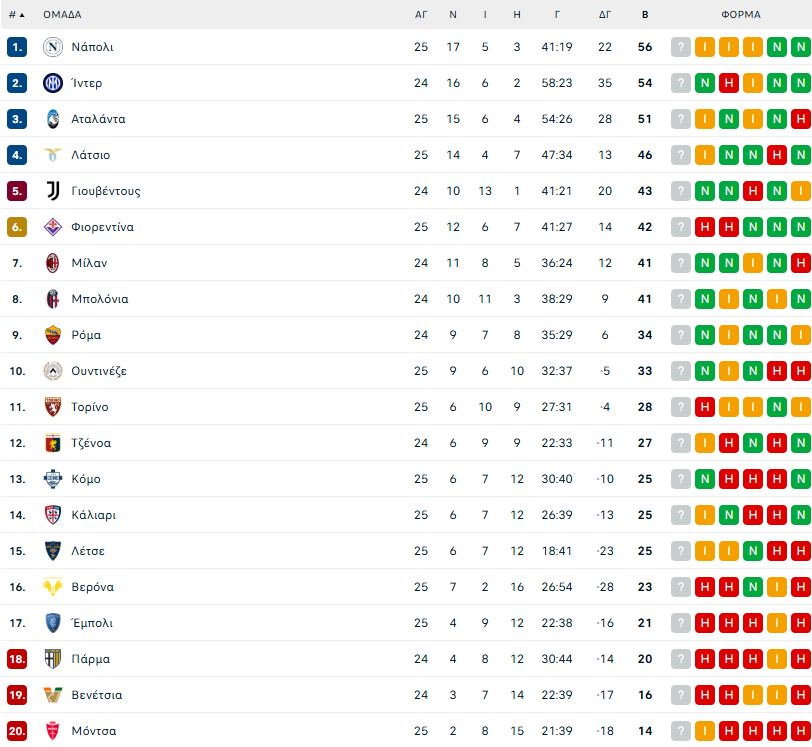Screen dimensions: 812x747
Task: Click the Roma club crest icon
Action: (53, 335)
